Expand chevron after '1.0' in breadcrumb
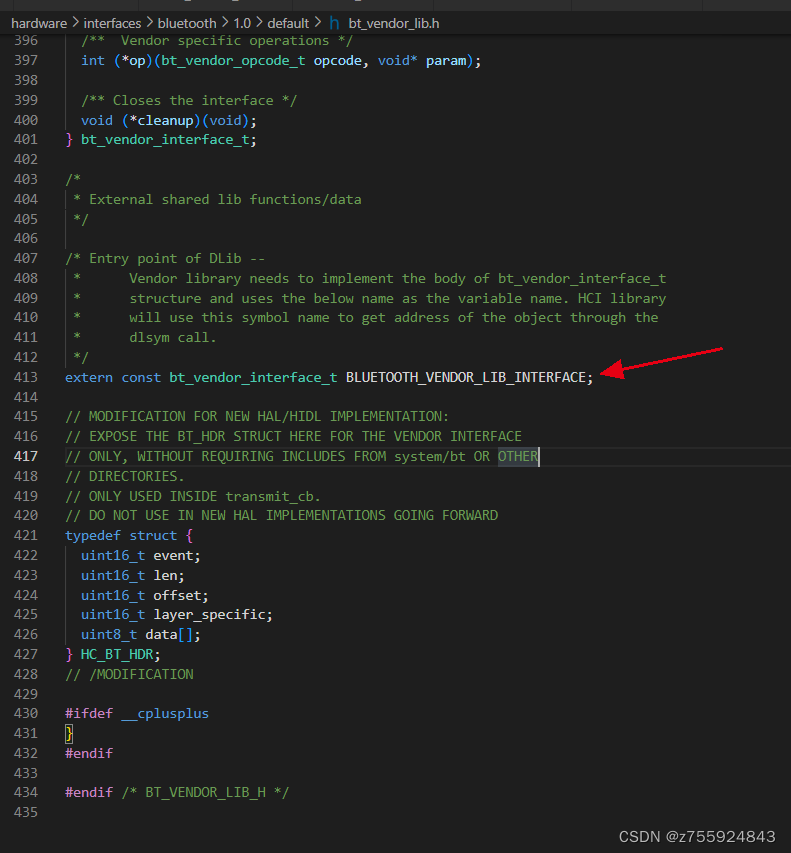The width and height of the screenshot is (791, 853). (259, 23)
